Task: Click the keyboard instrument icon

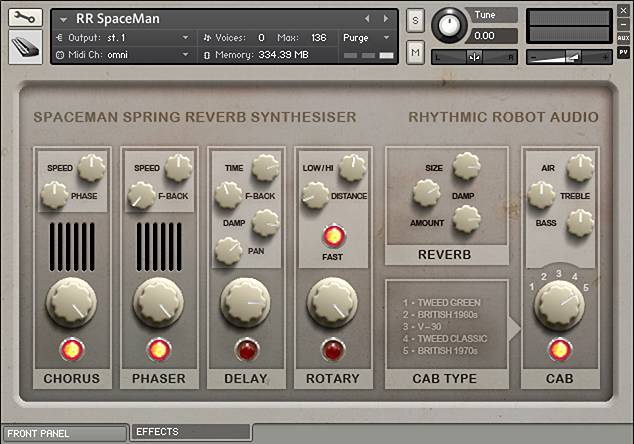Action: 25,47
